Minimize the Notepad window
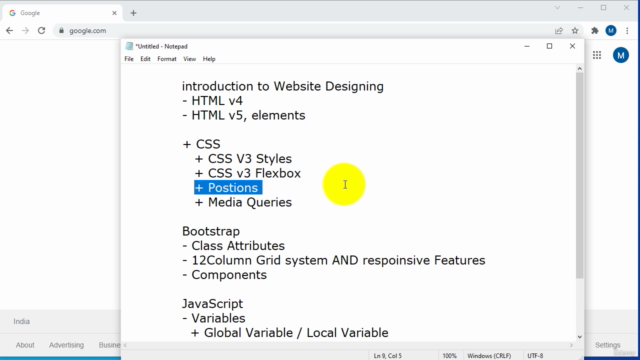The width and height of the screenshot is (640, 360). pos(527,46)
